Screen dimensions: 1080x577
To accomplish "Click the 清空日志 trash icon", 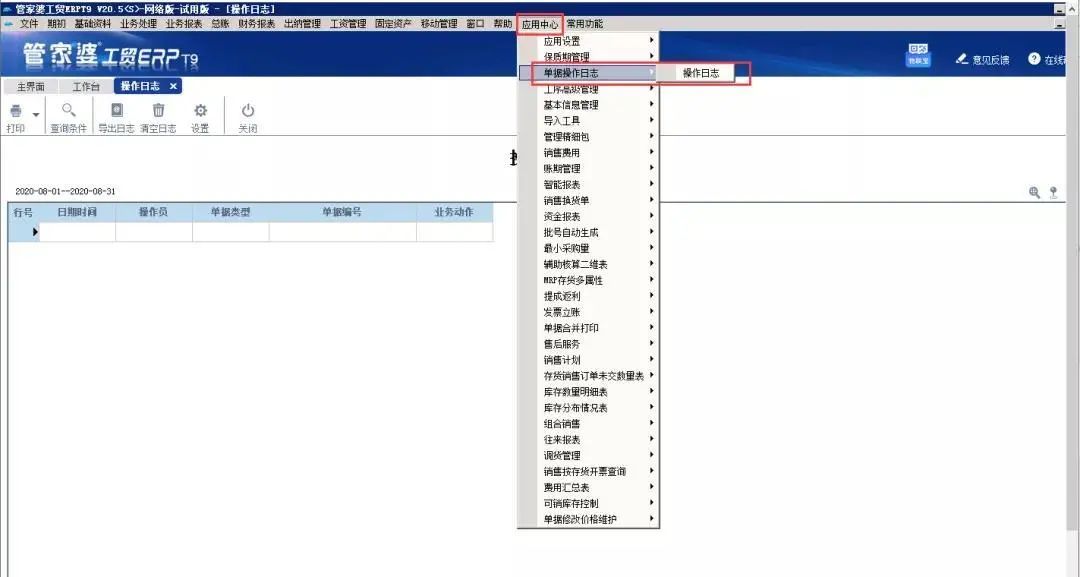I will 158,111.
